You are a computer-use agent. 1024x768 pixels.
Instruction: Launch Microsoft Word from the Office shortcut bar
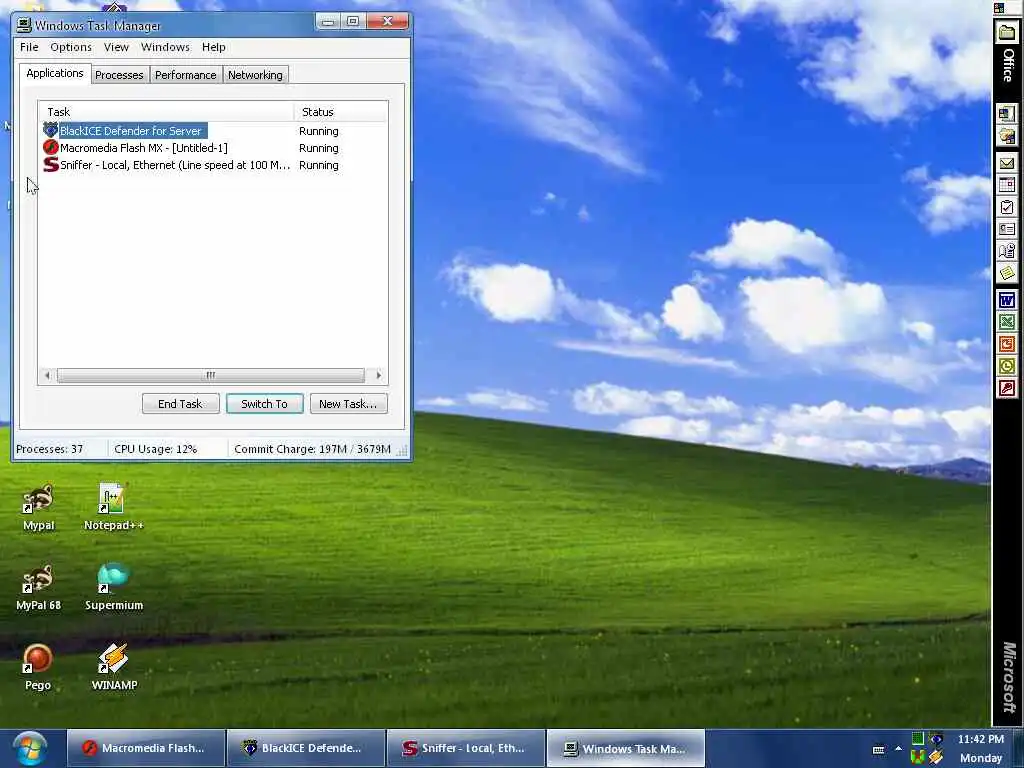coord(1007,300)
